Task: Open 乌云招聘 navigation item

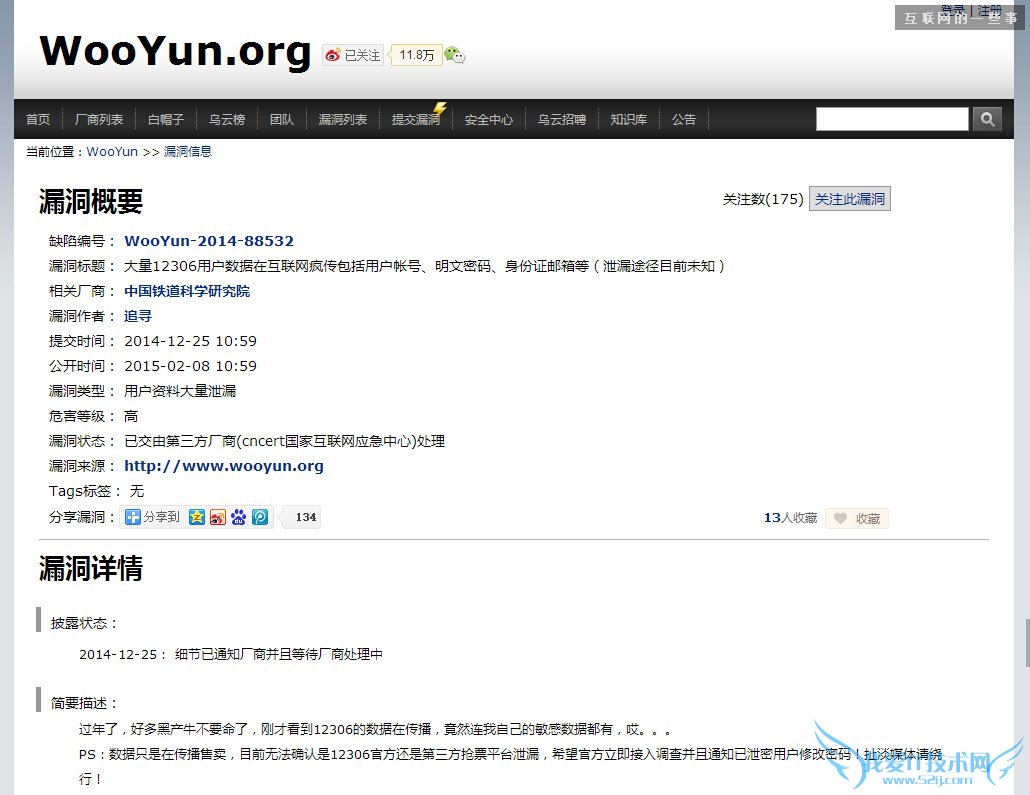Action: point(562,119)
